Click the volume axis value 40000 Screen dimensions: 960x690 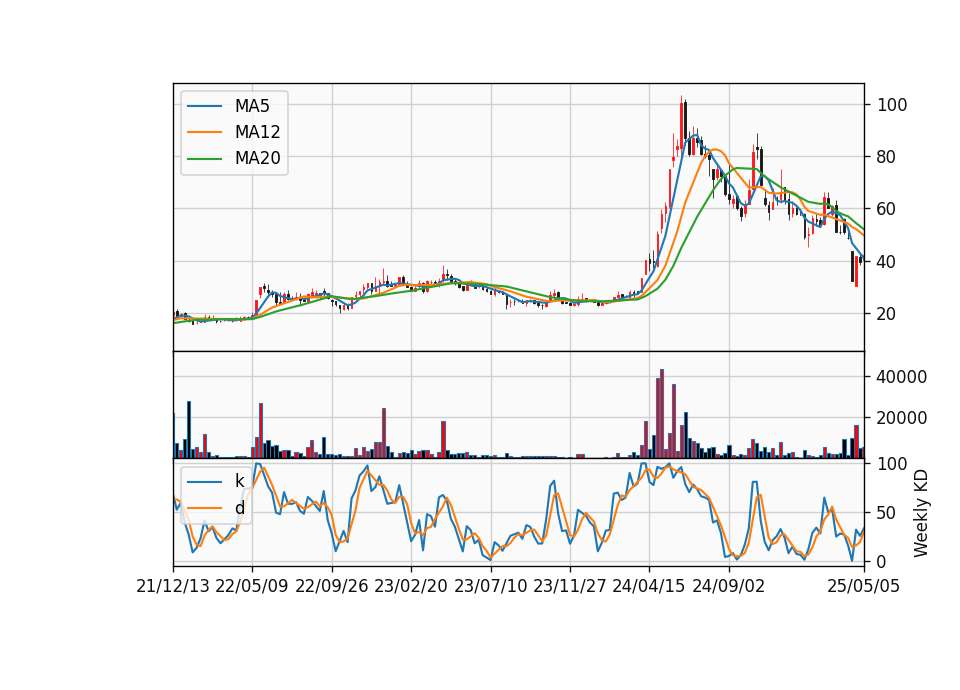[x=902, y=377]
